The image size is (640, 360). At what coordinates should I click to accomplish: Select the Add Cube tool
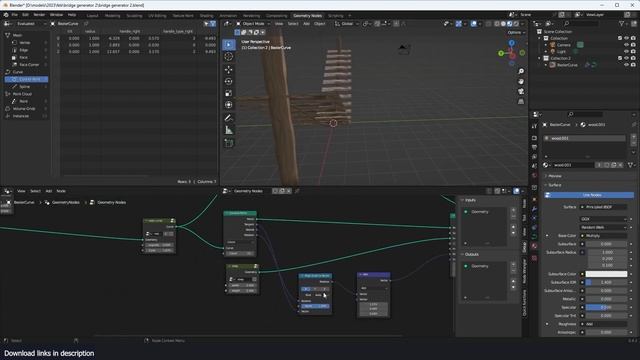[229, 143]
